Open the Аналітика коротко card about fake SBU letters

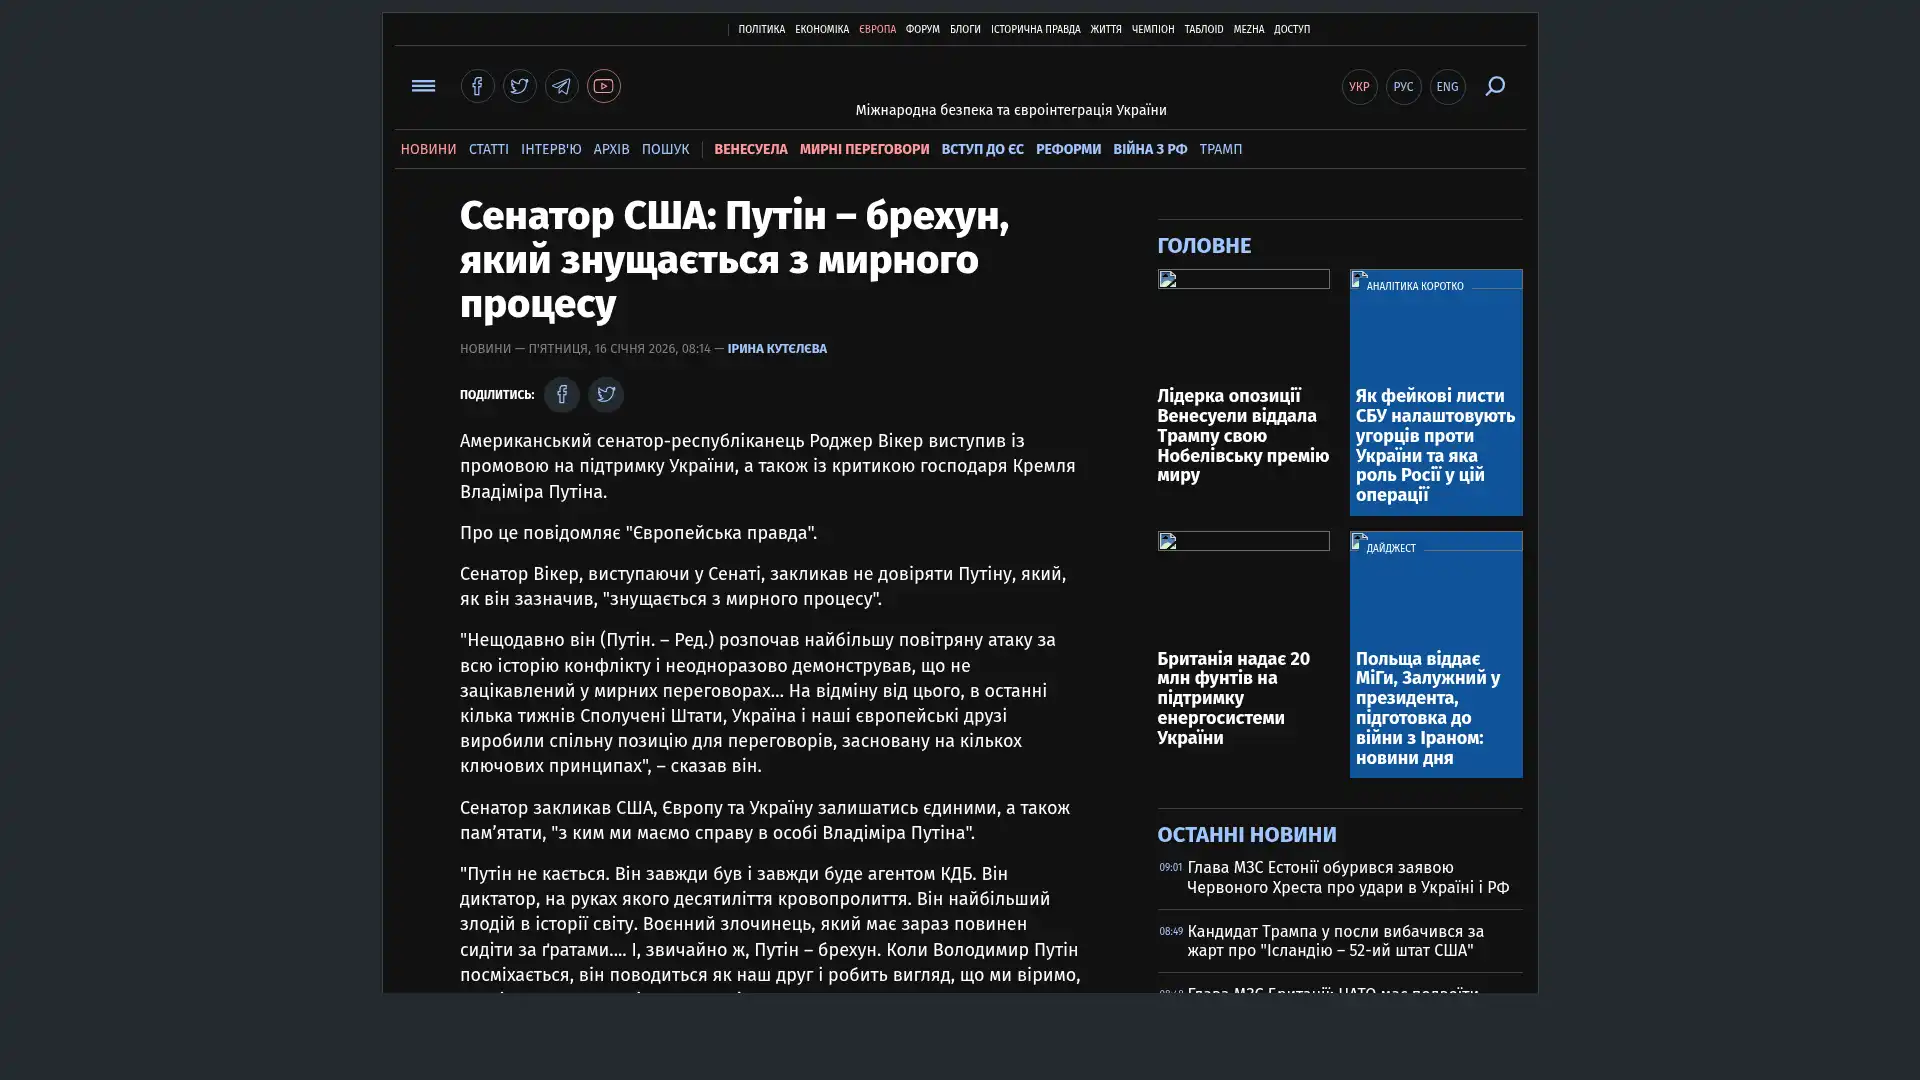point(1435,445)
